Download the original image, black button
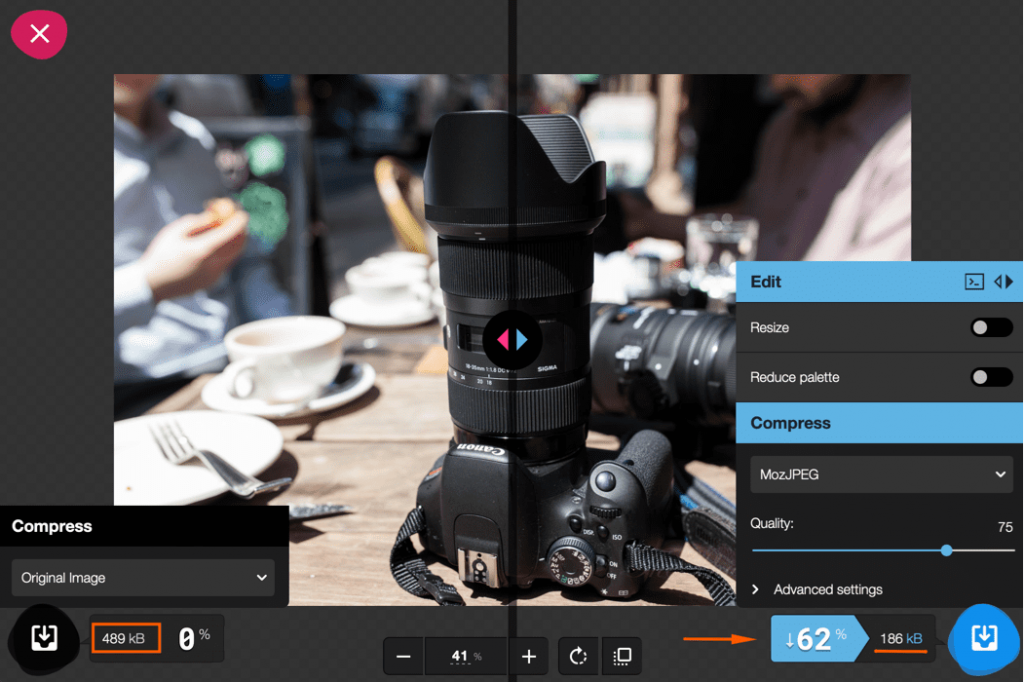The image size is (1024, 682). [44, 638]
